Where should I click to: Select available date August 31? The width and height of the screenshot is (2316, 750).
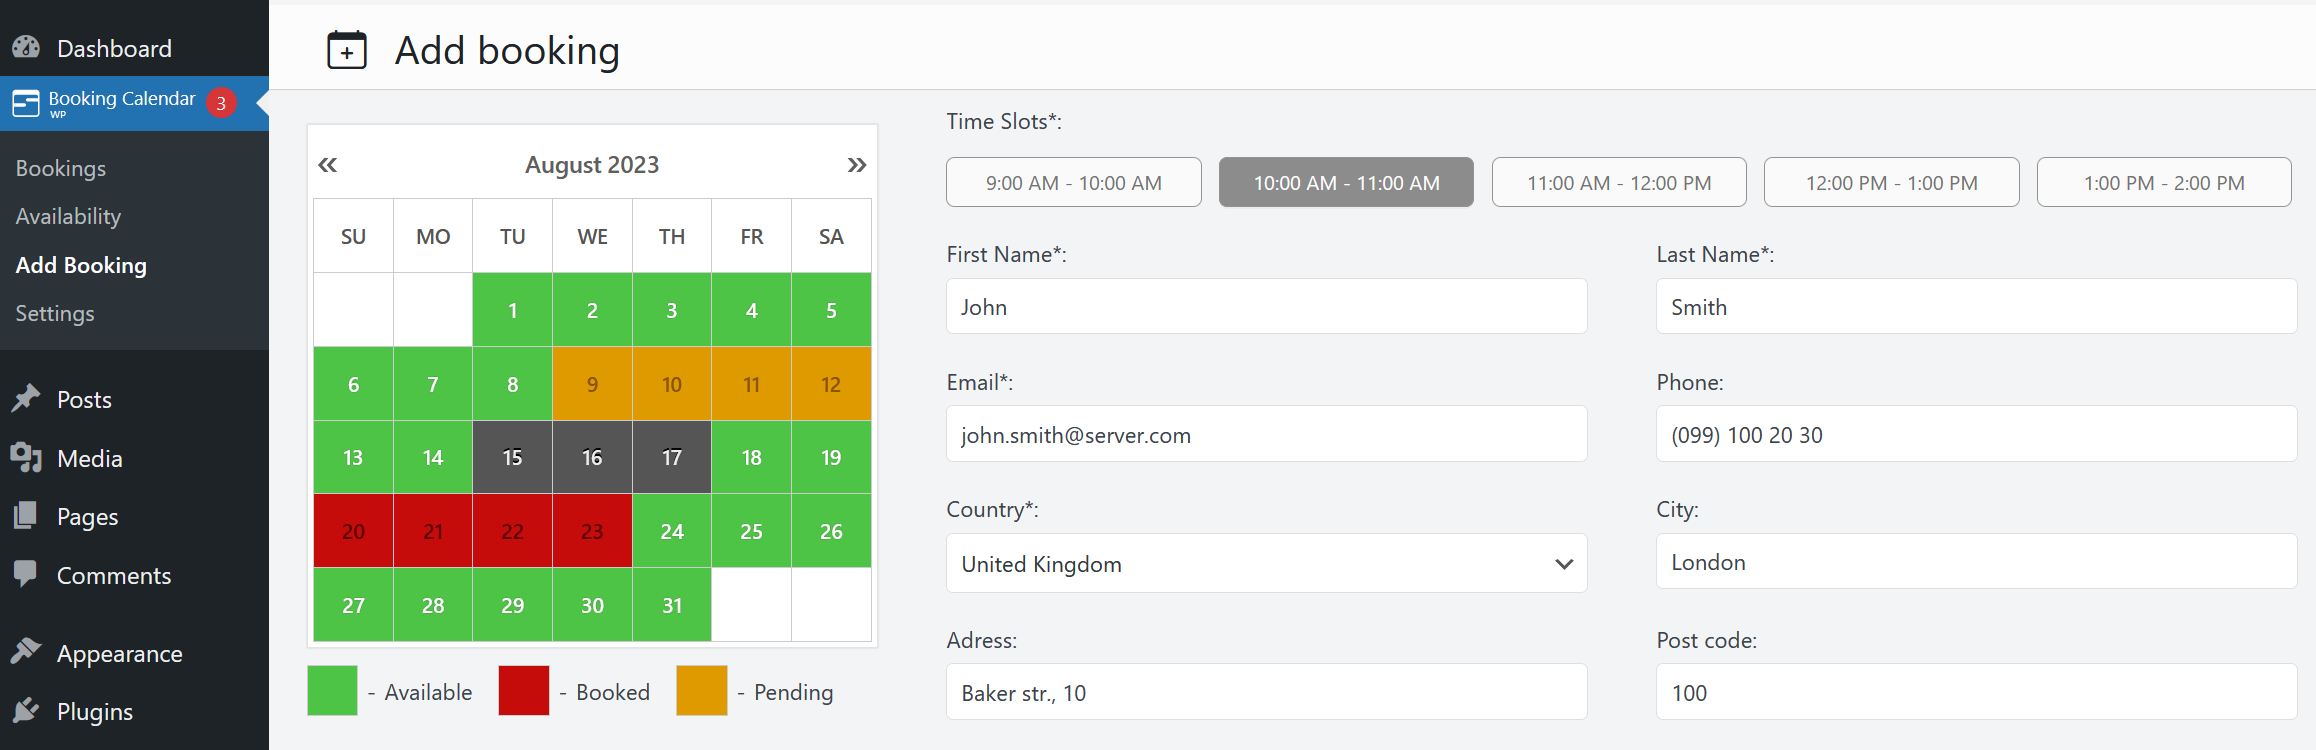pos(672,605)
